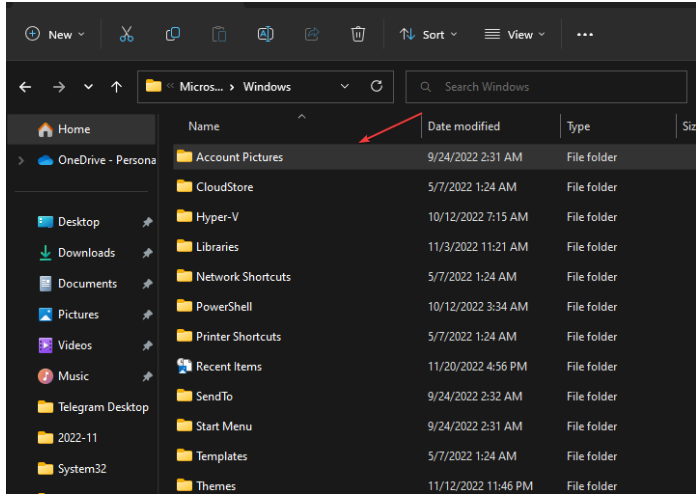Show recent locations dropdown chevron
This screenshot has width=696, height=498.
[88, 87]
